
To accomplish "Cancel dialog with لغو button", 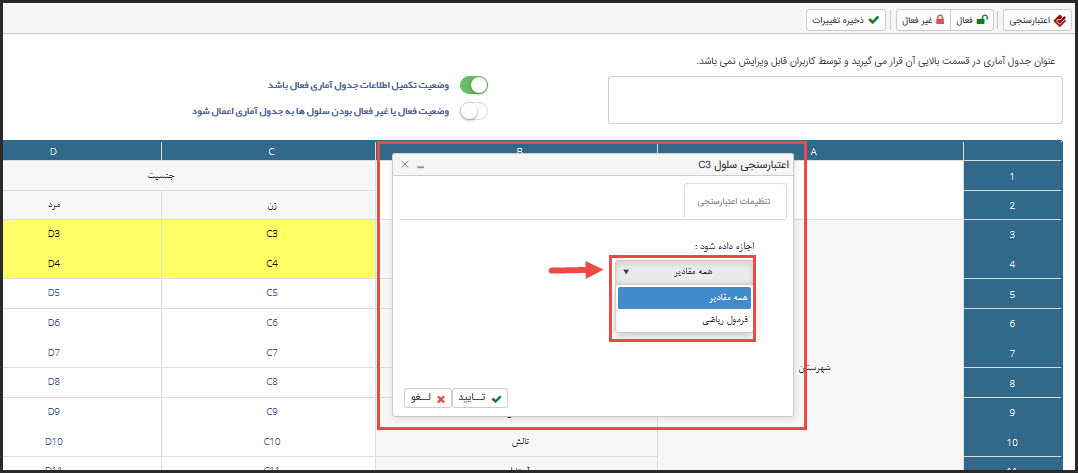I will (x=427, y=397).
